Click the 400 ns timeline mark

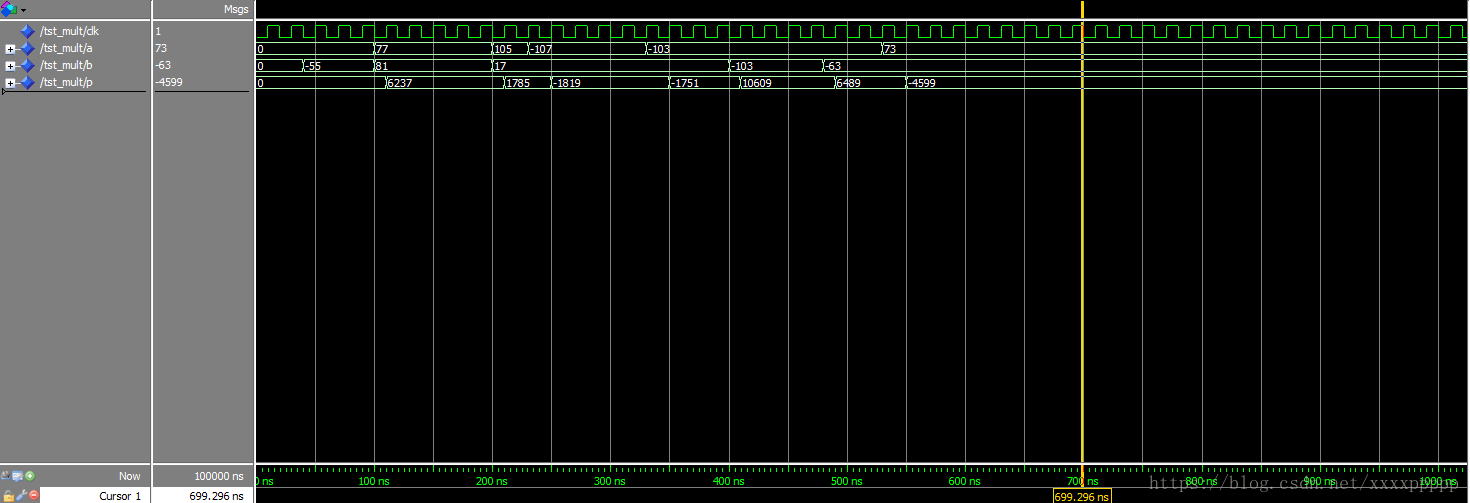point(728,482)
